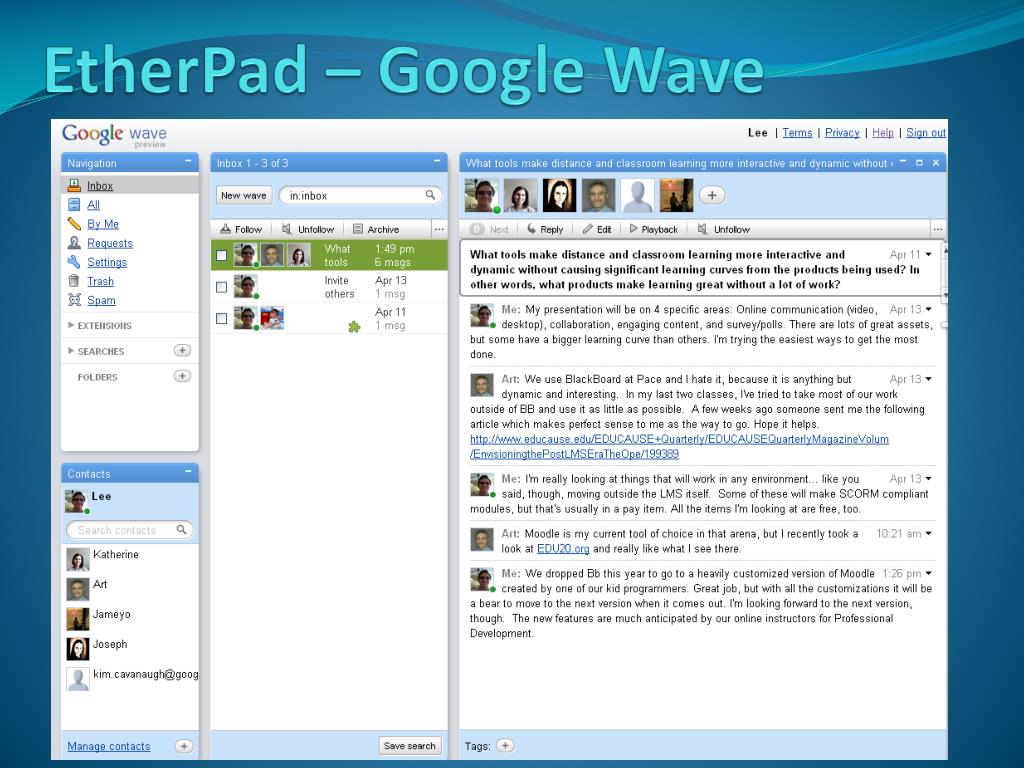This screenshot has height=768, width=1024.
Task: Click Unfollow in the wave toolbar
Action: (x=724, y=229)
